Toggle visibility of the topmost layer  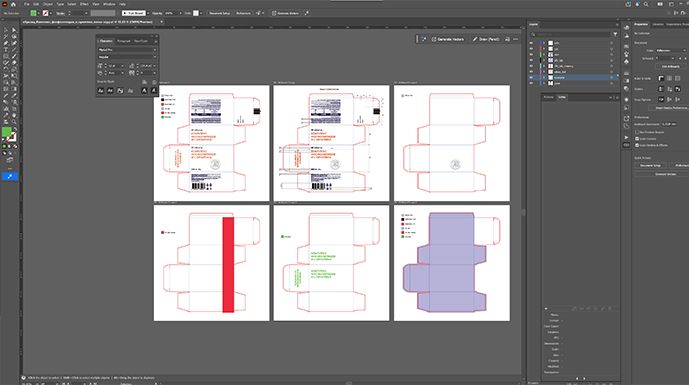point(531,43)
